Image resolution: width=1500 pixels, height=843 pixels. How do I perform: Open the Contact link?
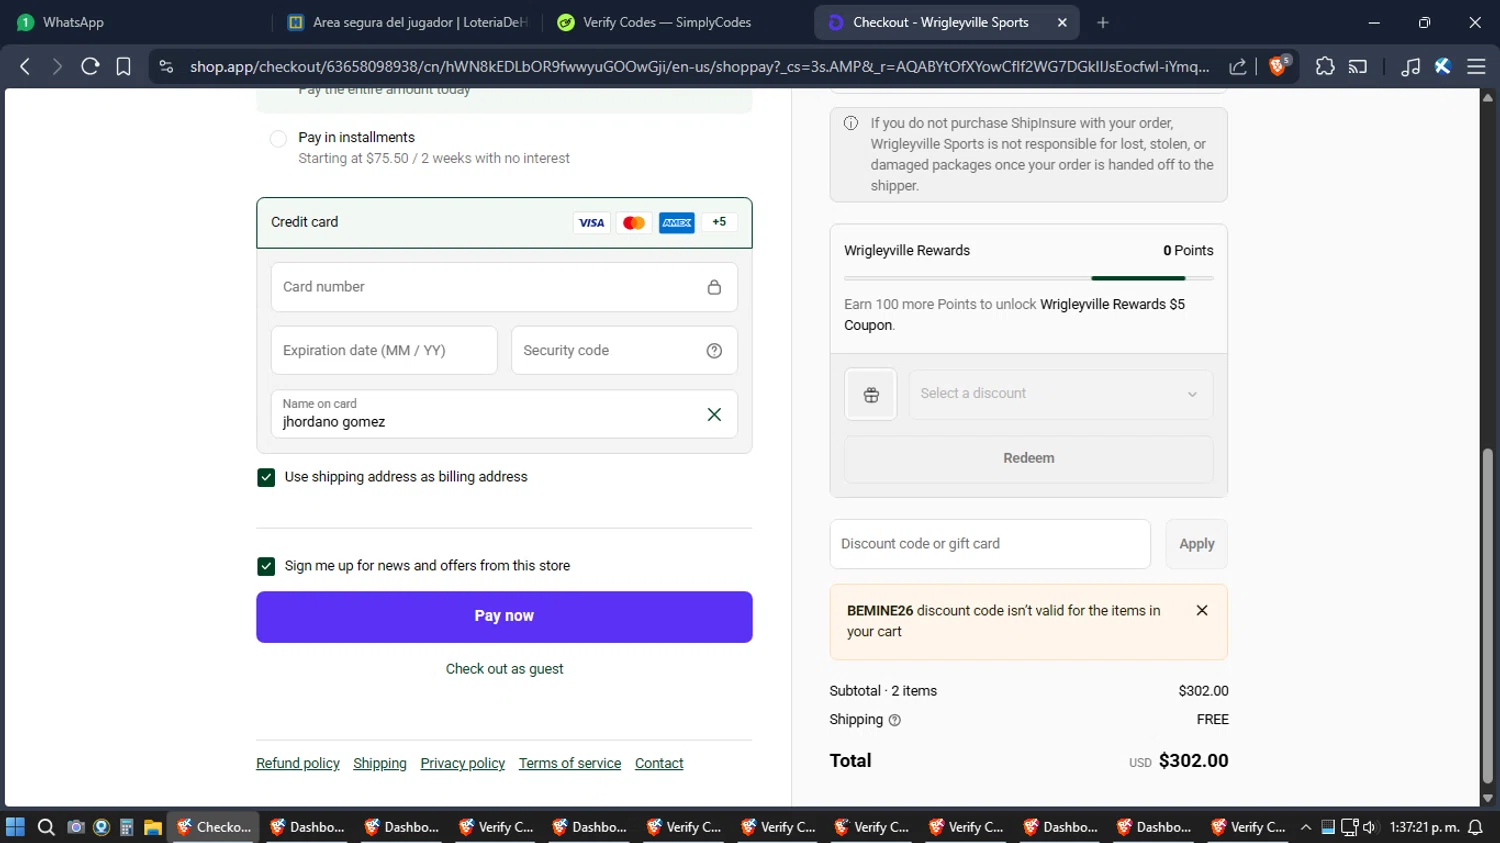(659, 764)
